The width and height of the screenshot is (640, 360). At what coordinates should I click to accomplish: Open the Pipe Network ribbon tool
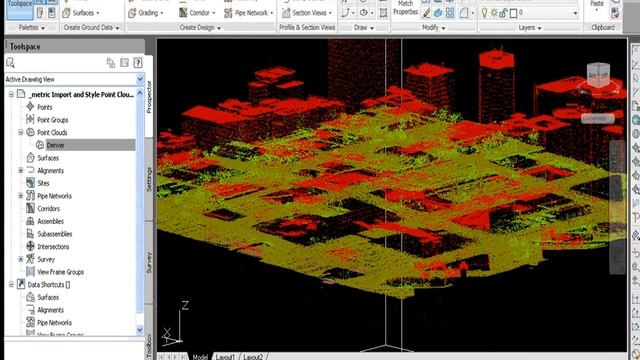248,13
